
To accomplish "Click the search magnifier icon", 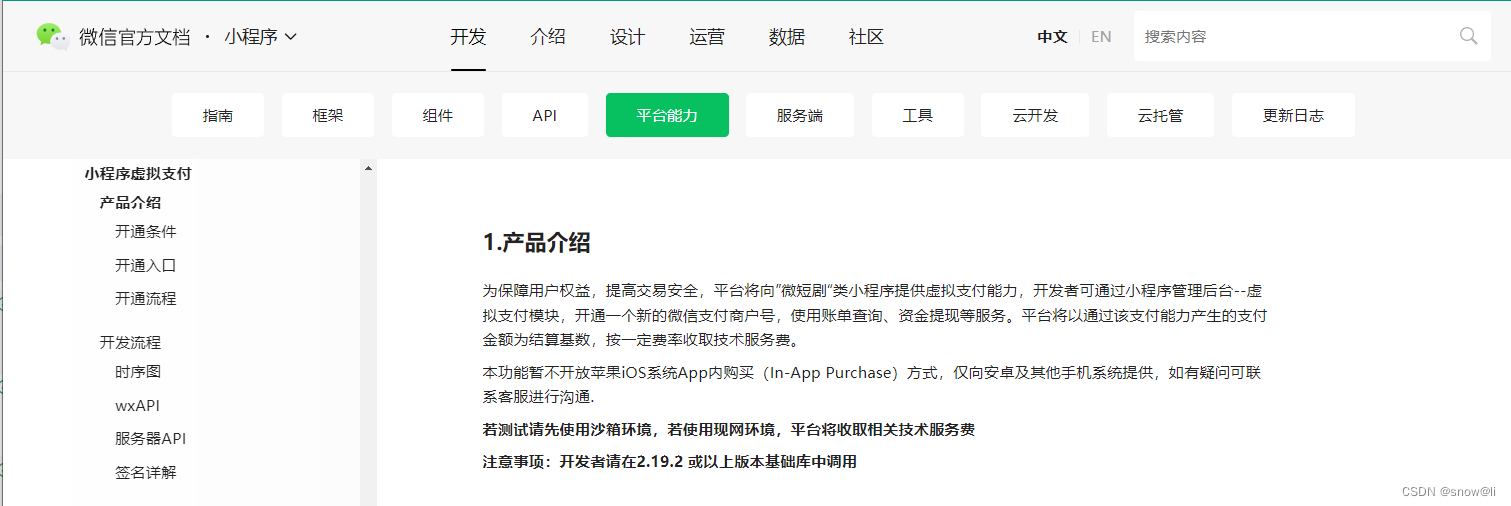I will (1468, 36).
